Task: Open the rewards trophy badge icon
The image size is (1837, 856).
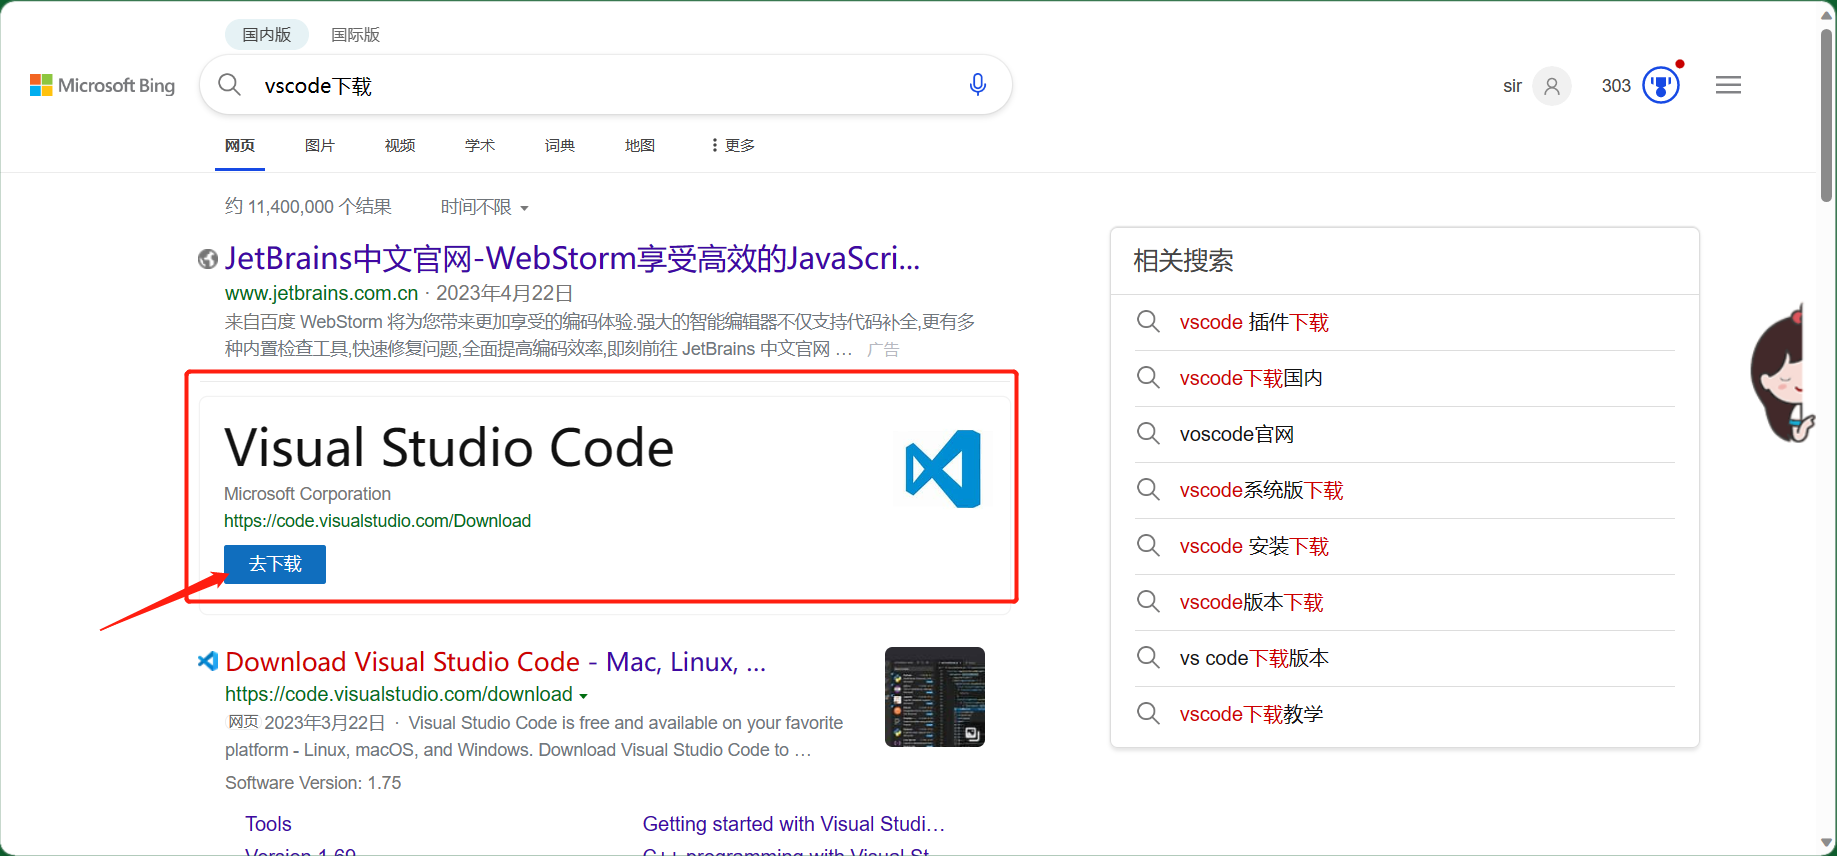Action: tap(1661, 85)
